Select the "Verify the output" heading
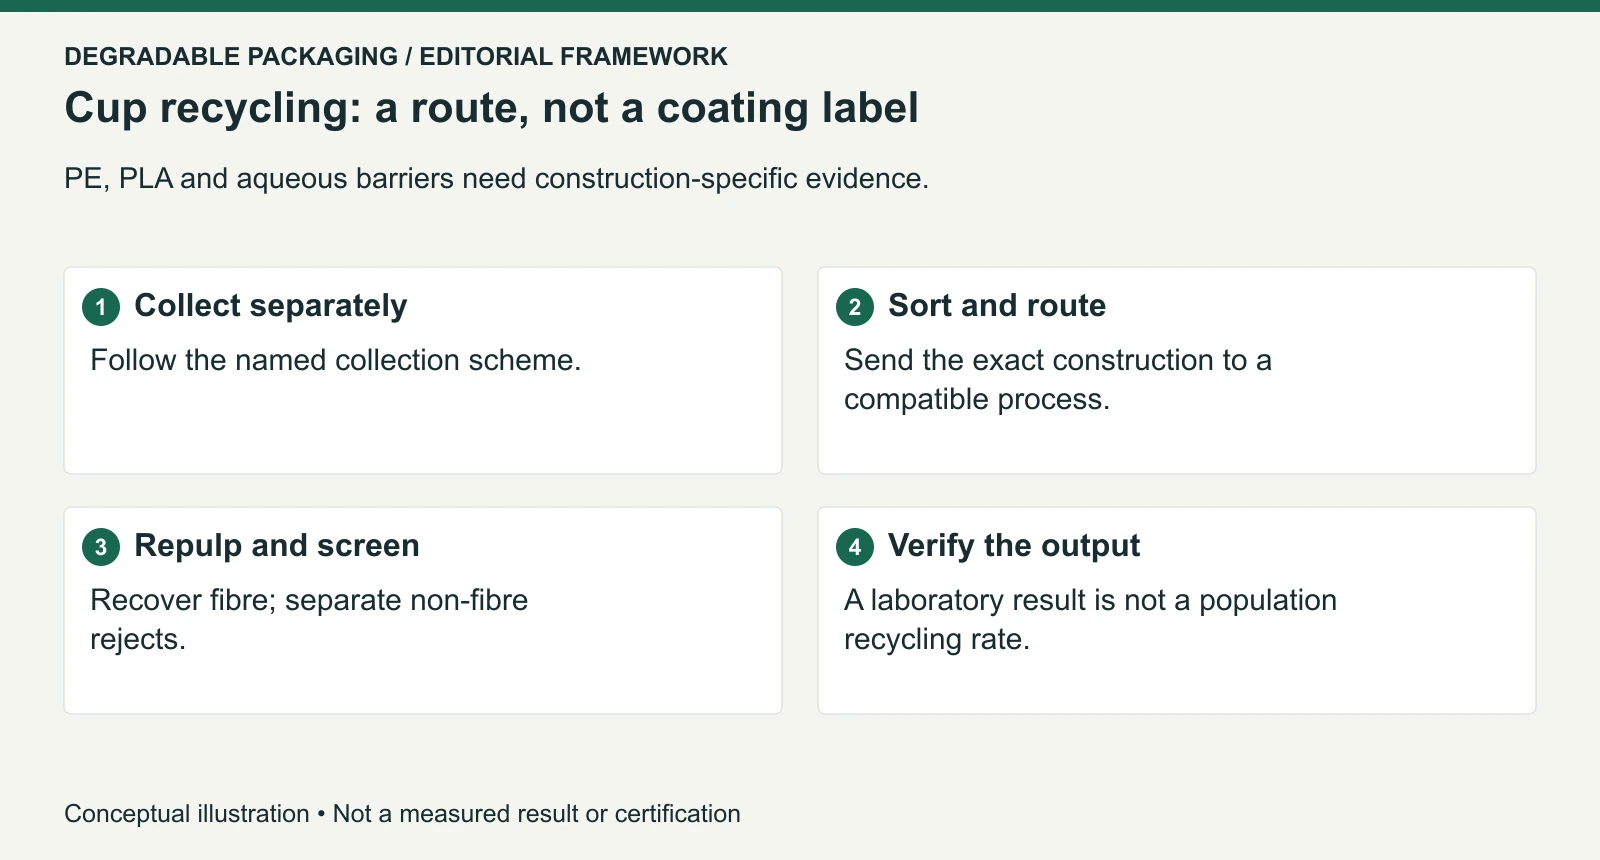1600x860 pixels. [1014, 546]
